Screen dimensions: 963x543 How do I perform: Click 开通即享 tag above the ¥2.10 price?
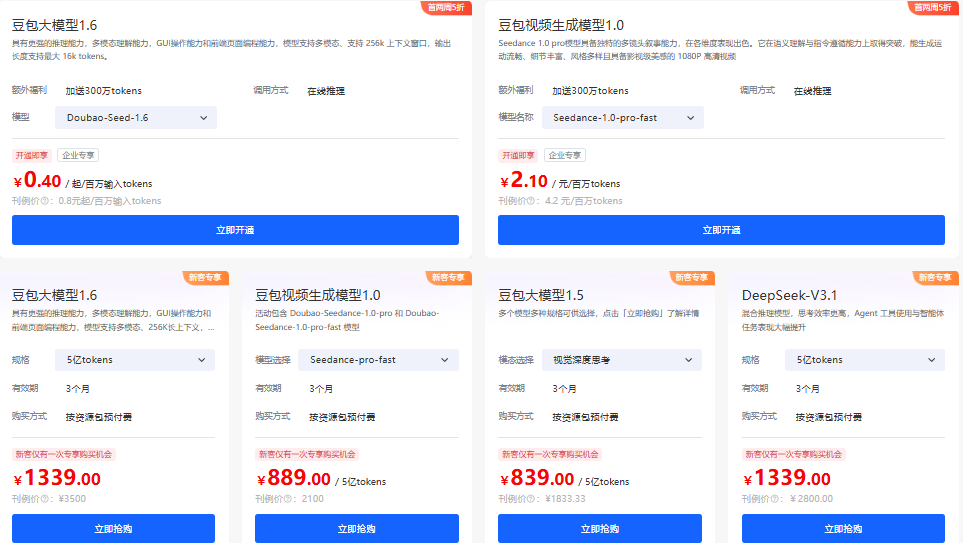tap(518, 155)
